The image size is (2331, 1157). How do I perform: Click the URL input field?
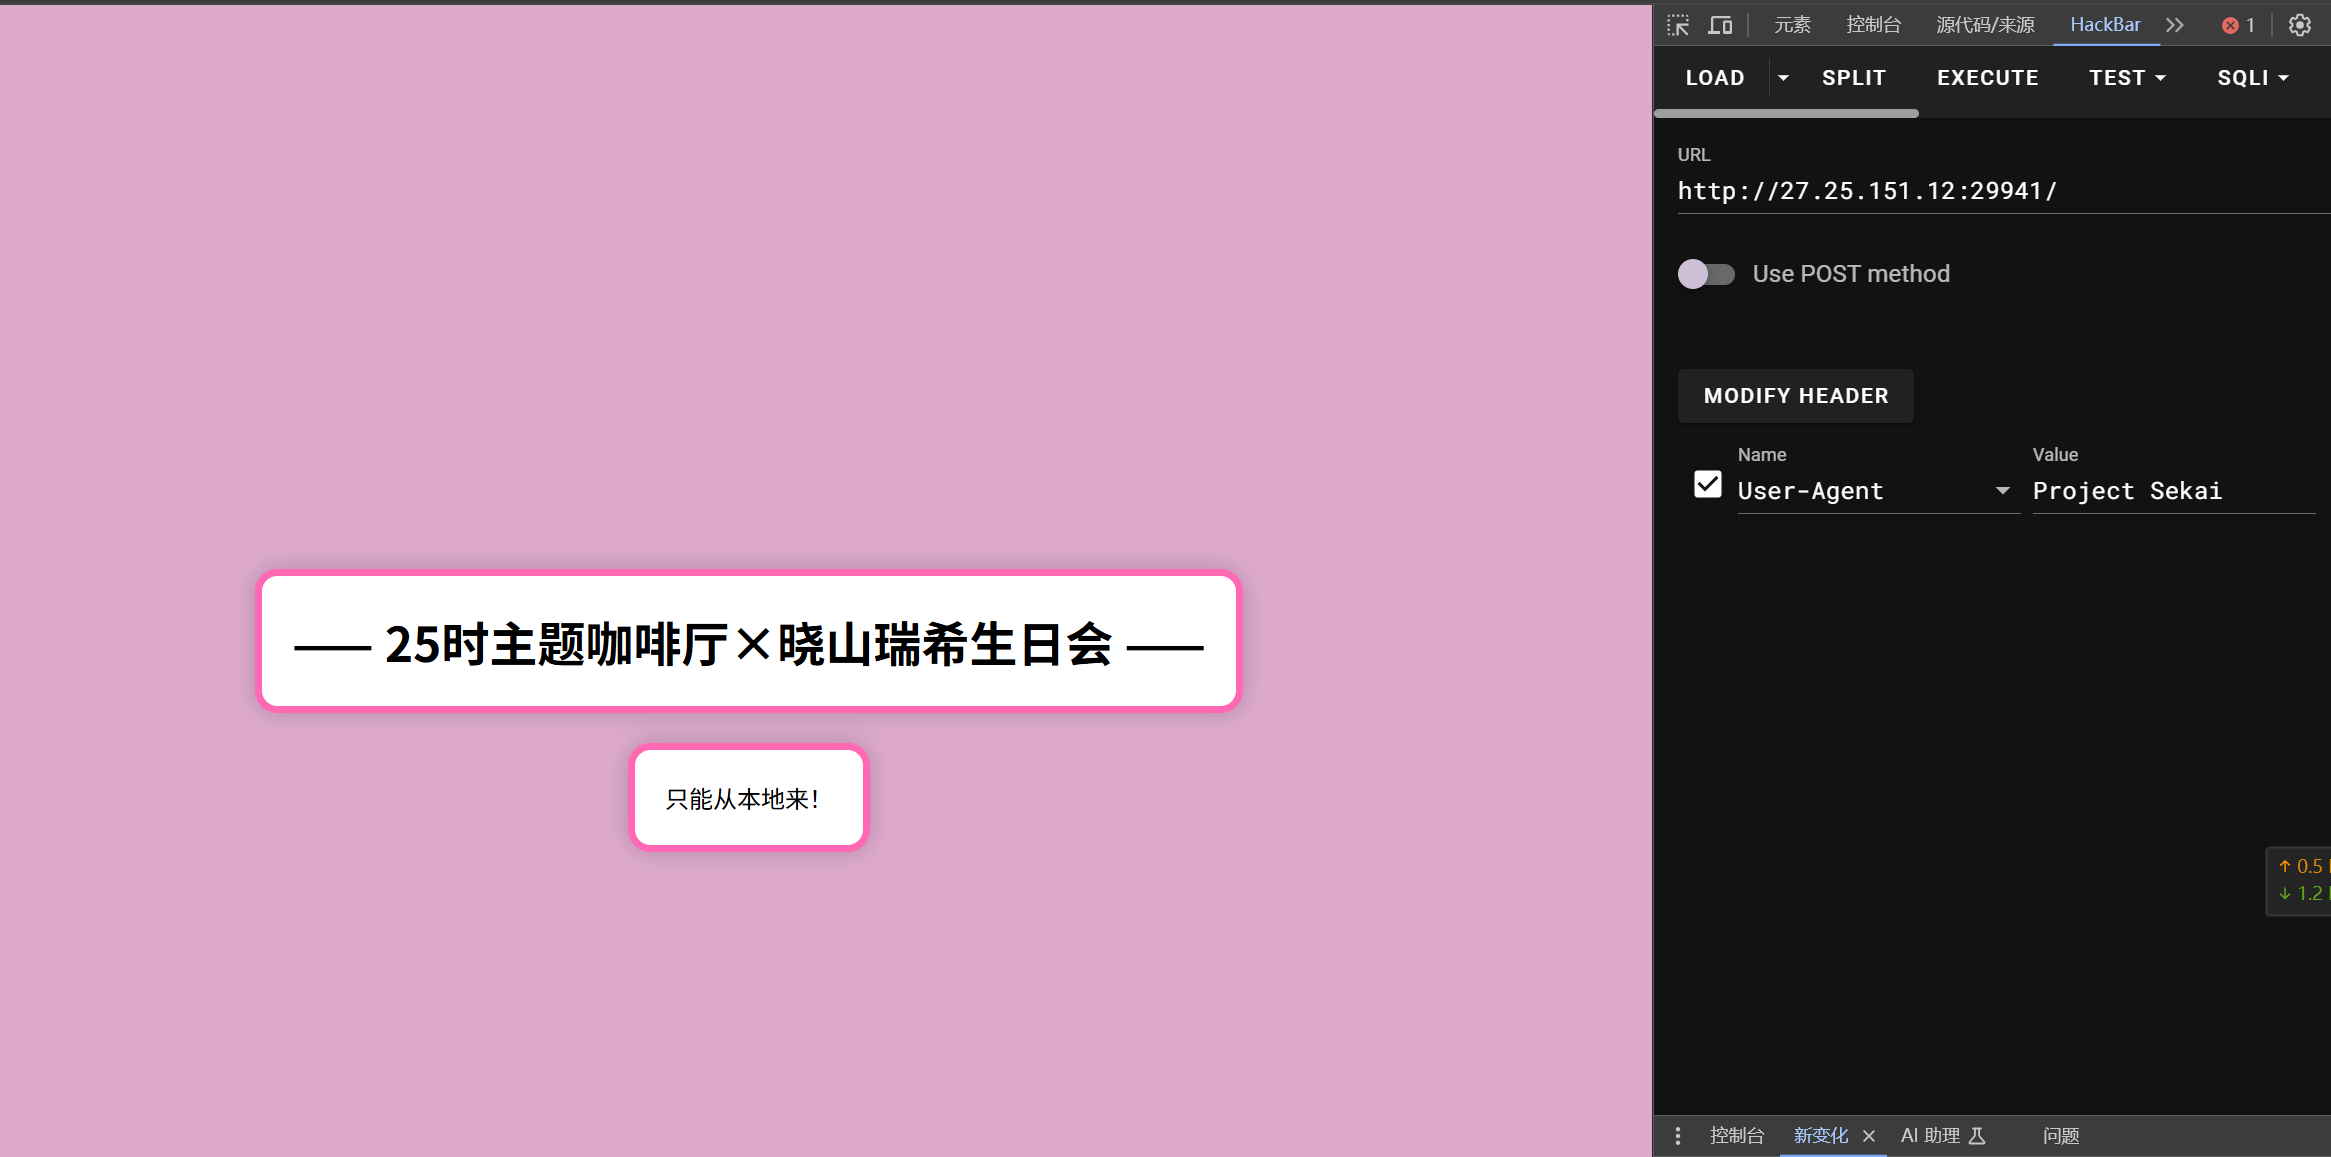point(1990,191)
